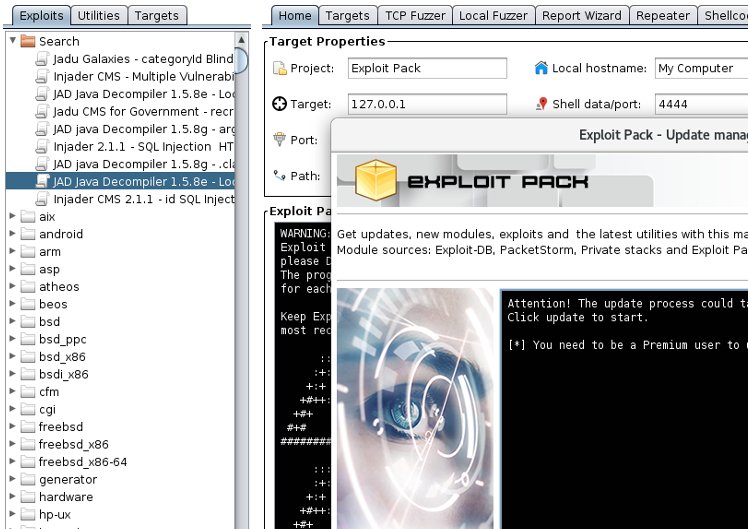Image resolution: width=748 pixels, height=529 pixels.
Task: Switch to the Repeater tab
Action: pos(663,15)
